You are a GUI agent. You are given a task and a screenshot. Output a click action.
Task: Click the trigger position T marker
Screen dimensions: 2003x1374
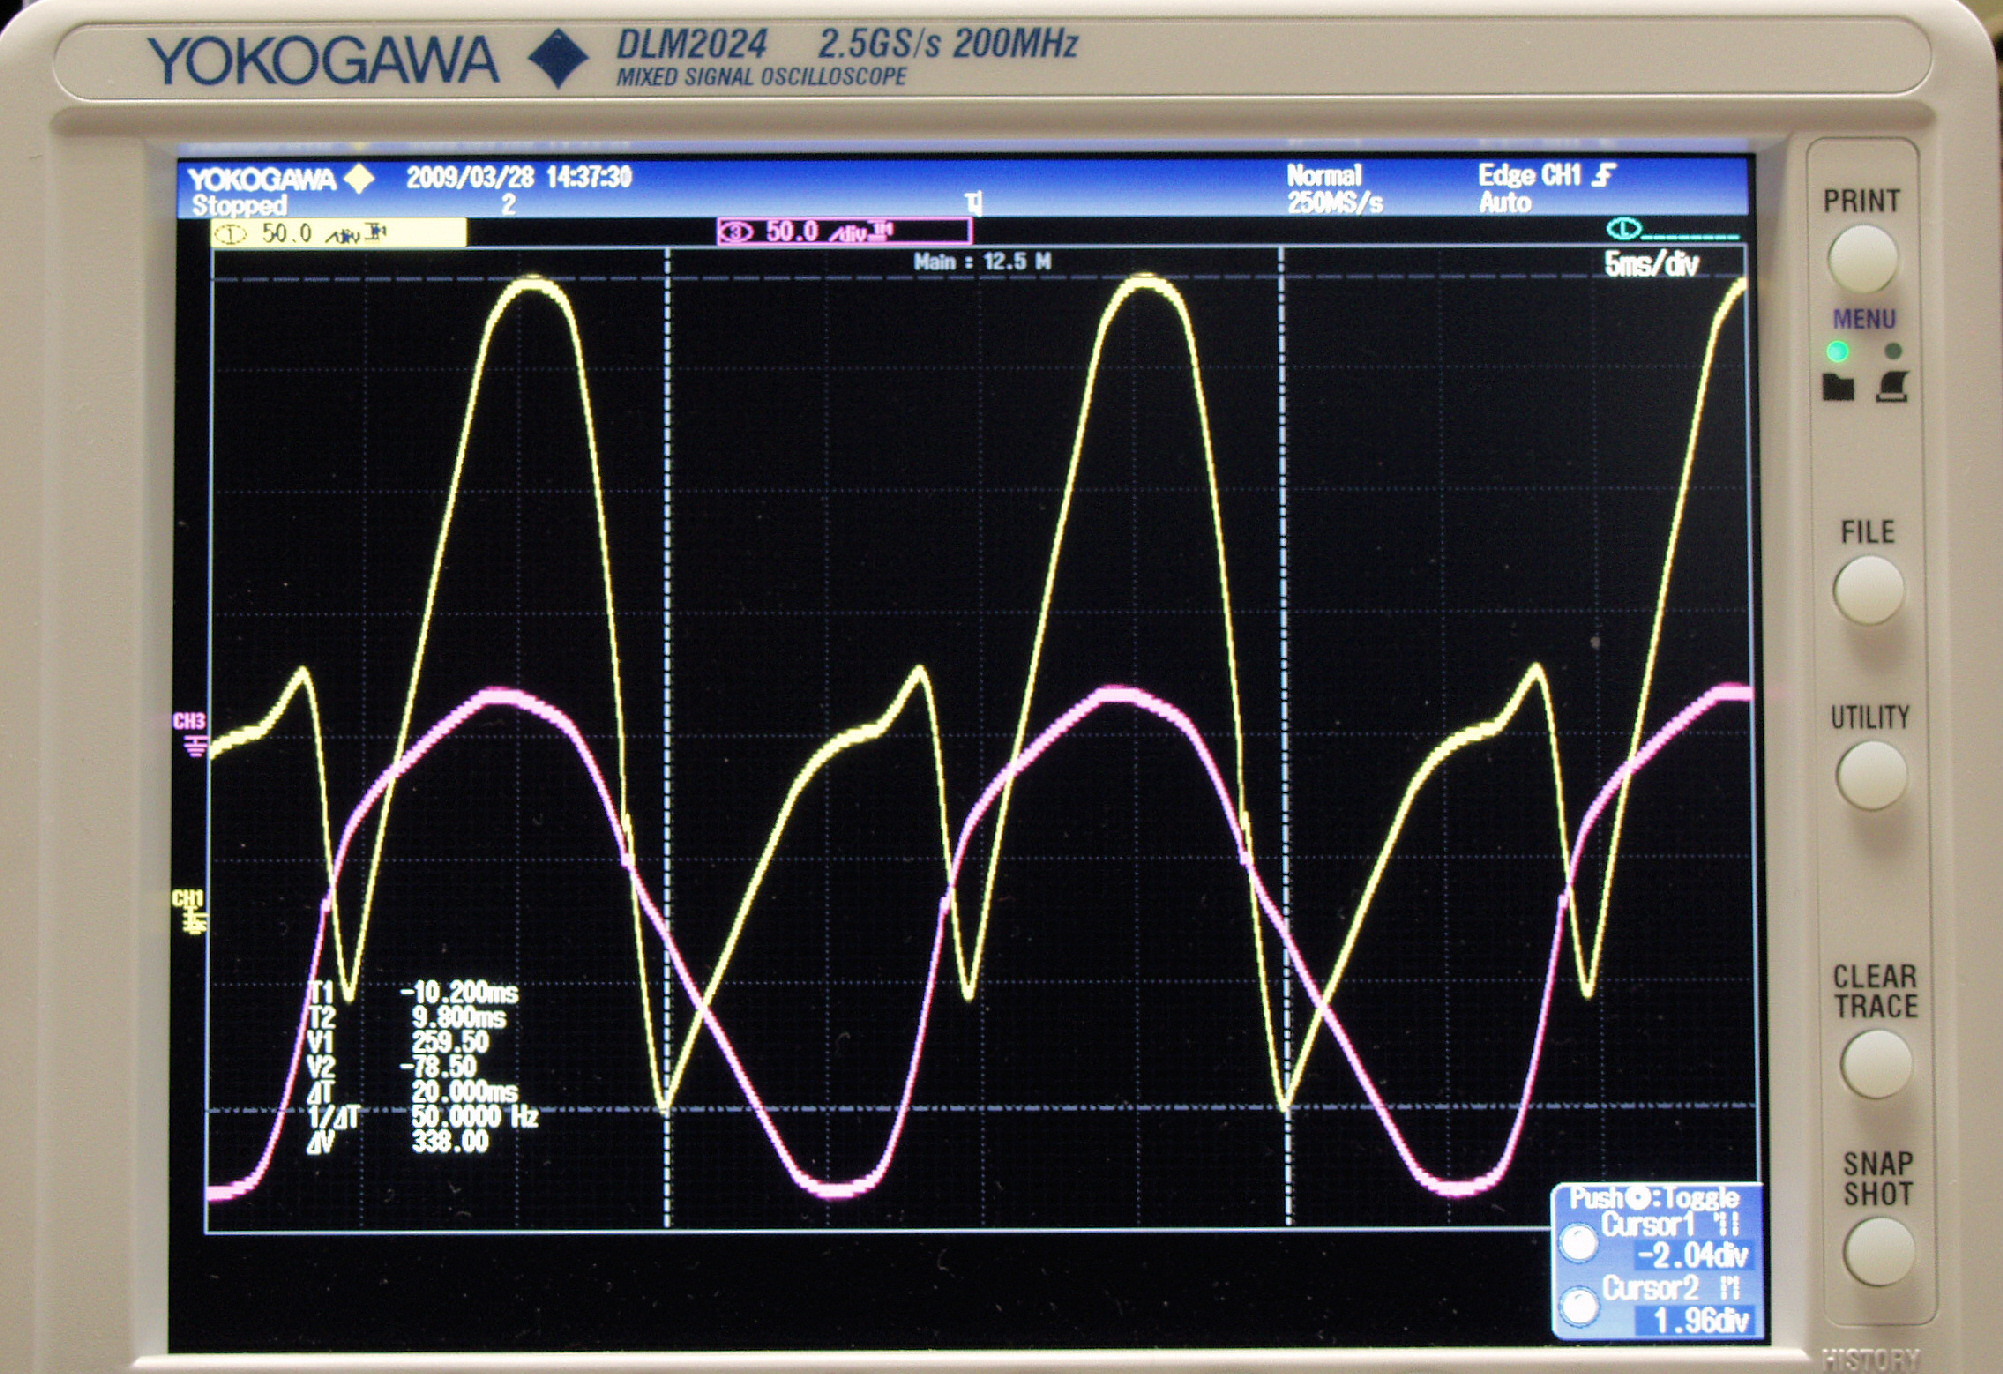[974, 204]
